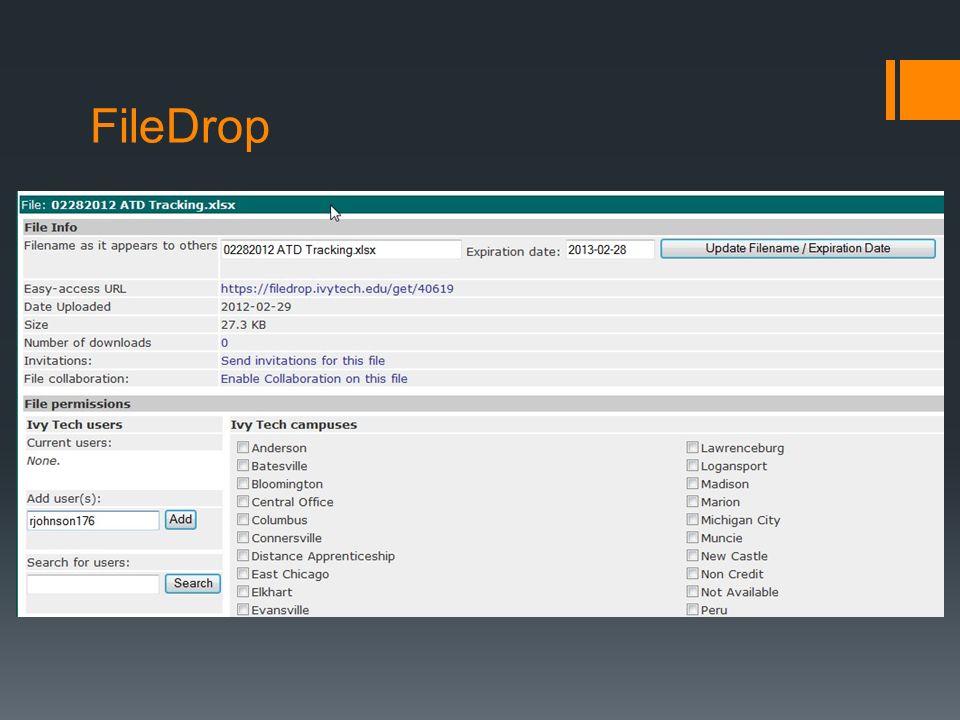
Task: Click the Add user(s) text field
Action: pyautogui.click(x=93, y=520)
